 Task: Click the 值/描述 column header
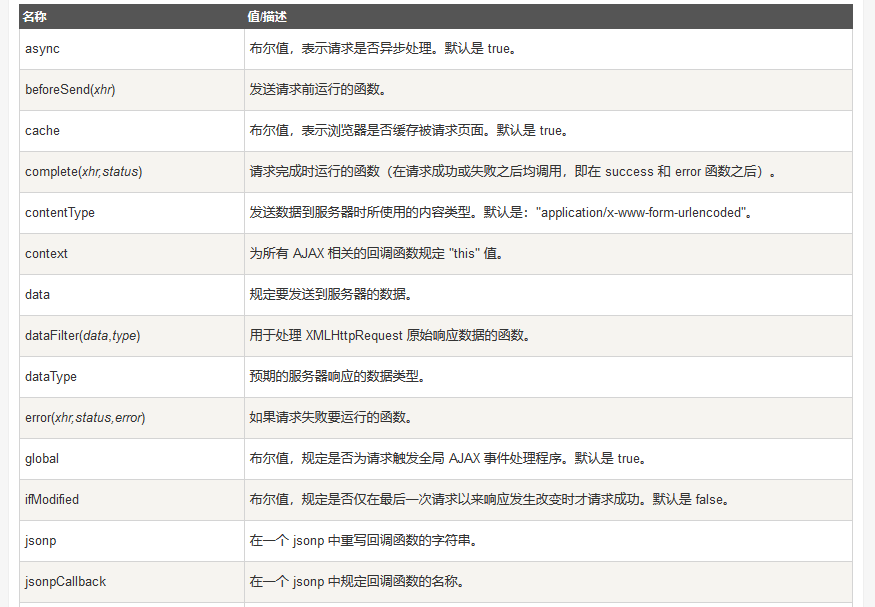(269, 18)
